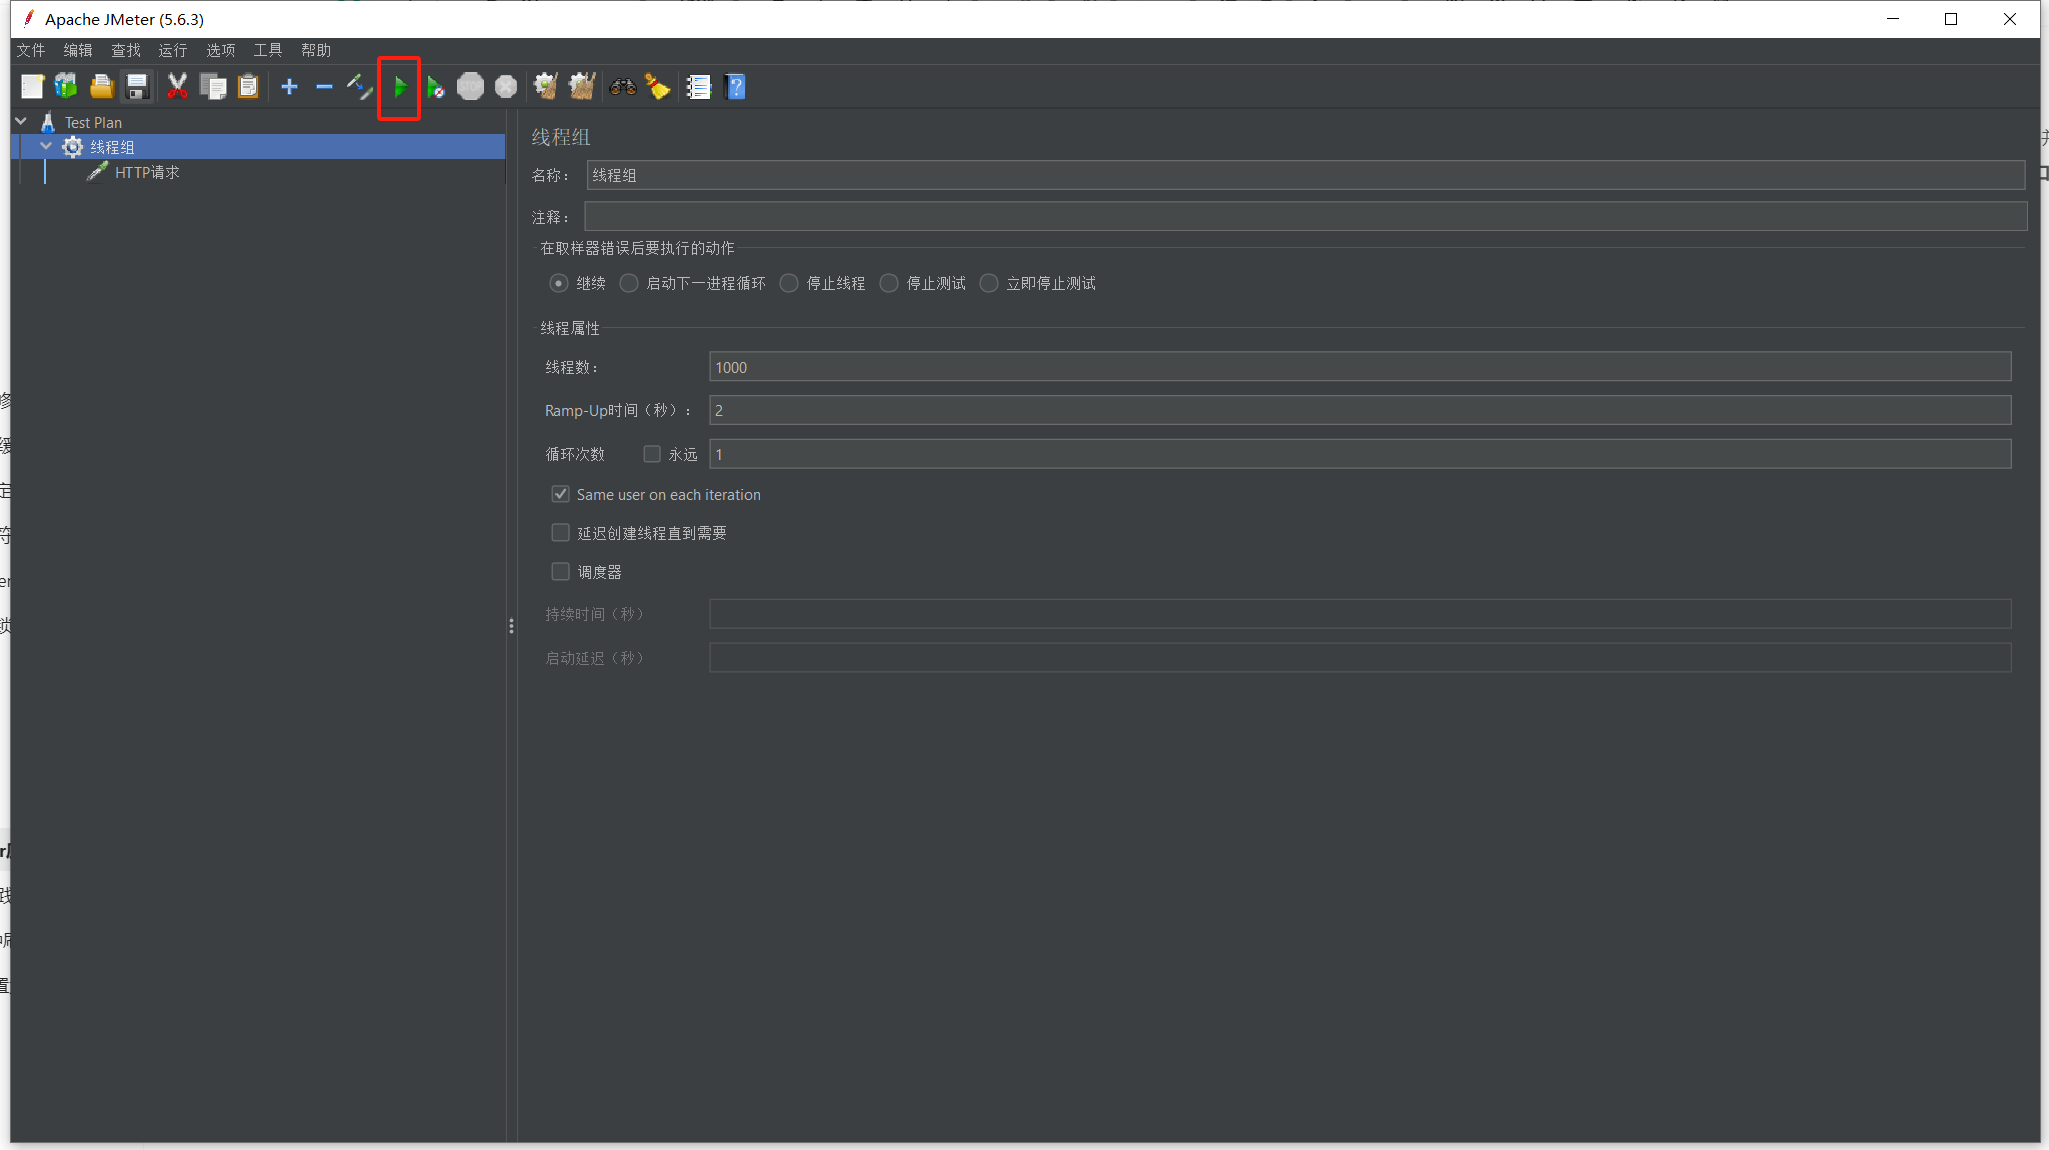This screenshot has width=2049, height=1150.
Task: Enable 延迟创建线程直到需要 checkbox
Action: pos(561,533)
